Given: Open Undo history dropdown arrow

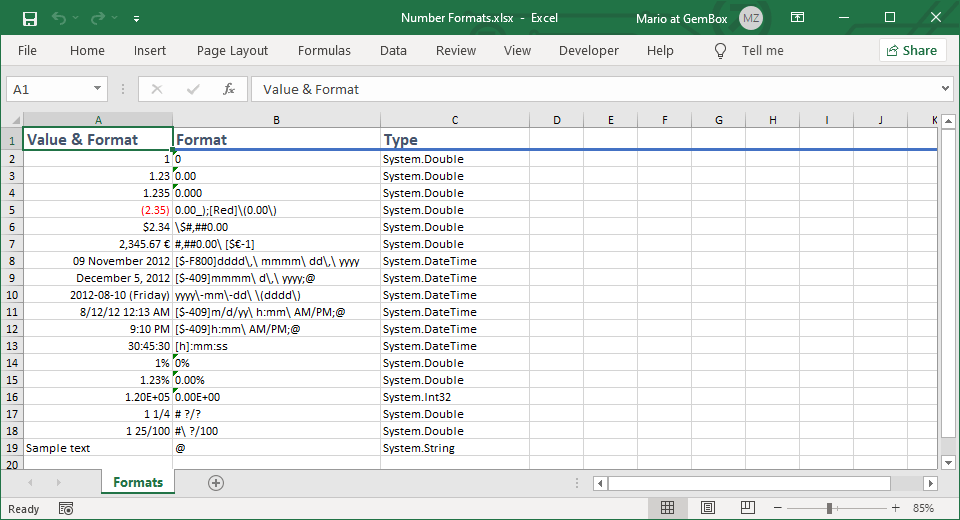Looking at the screenshot, I should click(x=76, y=18).
